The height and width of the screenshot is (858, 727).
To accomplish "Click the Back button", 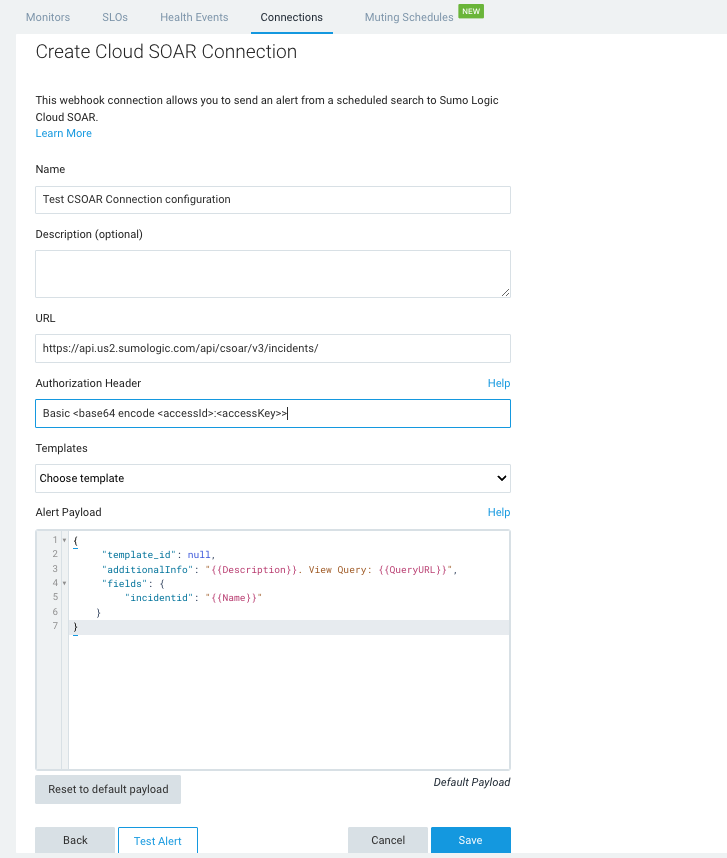I will tap(75, 840).
